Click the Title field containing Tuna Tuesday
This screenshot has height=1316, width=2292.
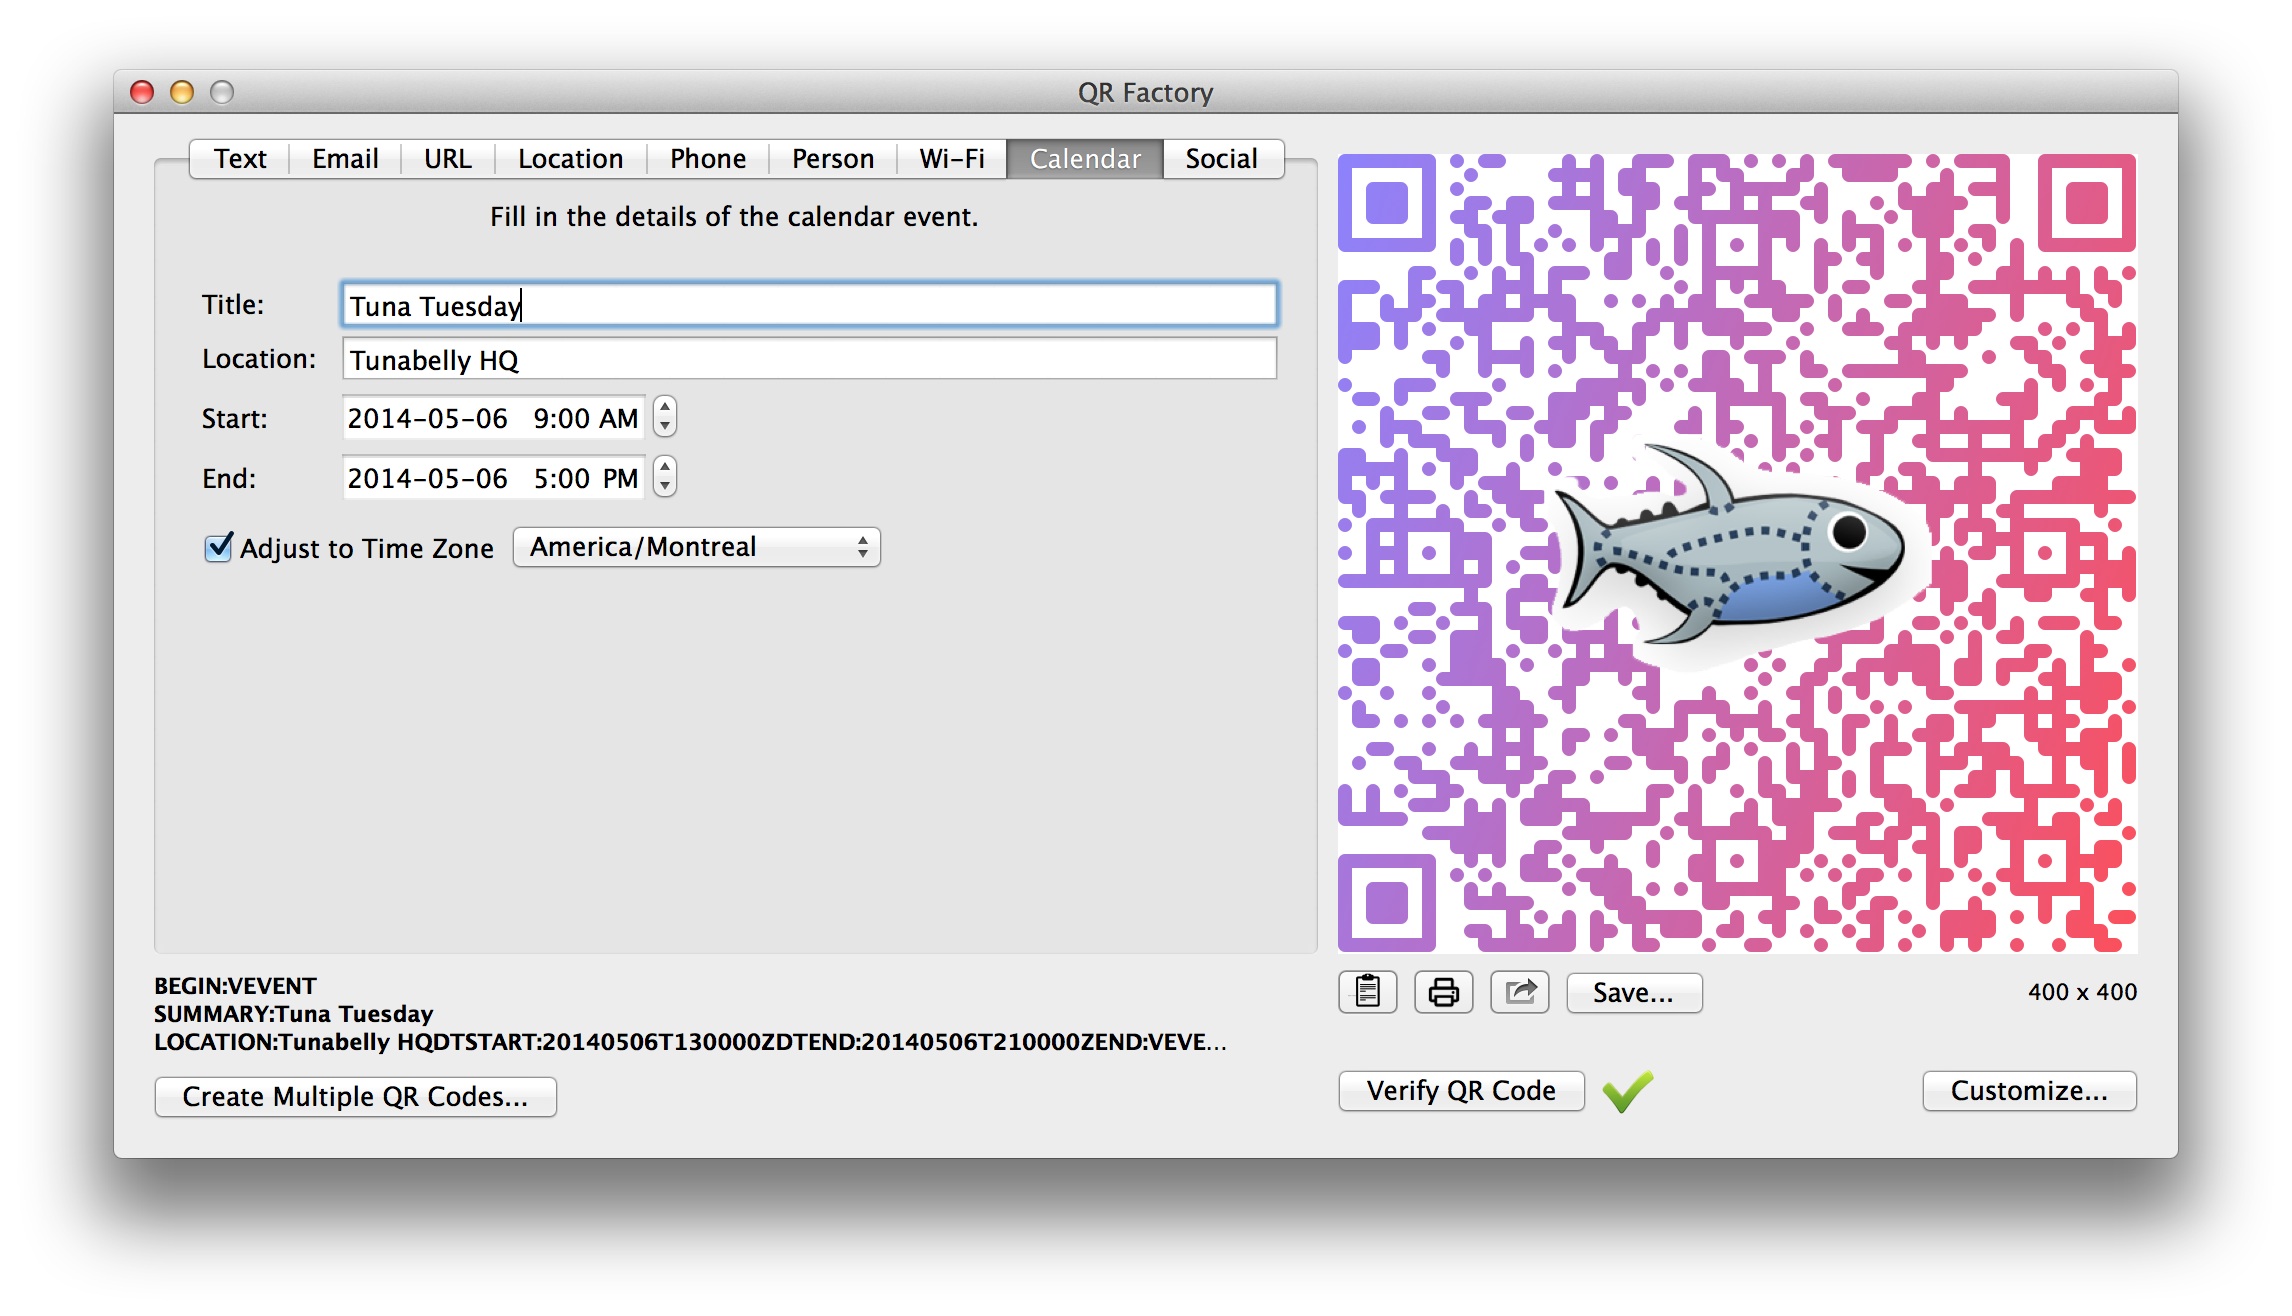(808, 305)
